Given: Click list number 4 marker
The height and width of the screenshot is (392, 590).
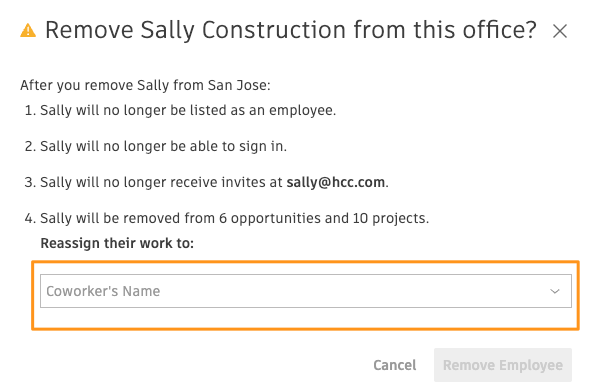Looking at the screenshot, I should pyautogui.click(x=30, y=218).
